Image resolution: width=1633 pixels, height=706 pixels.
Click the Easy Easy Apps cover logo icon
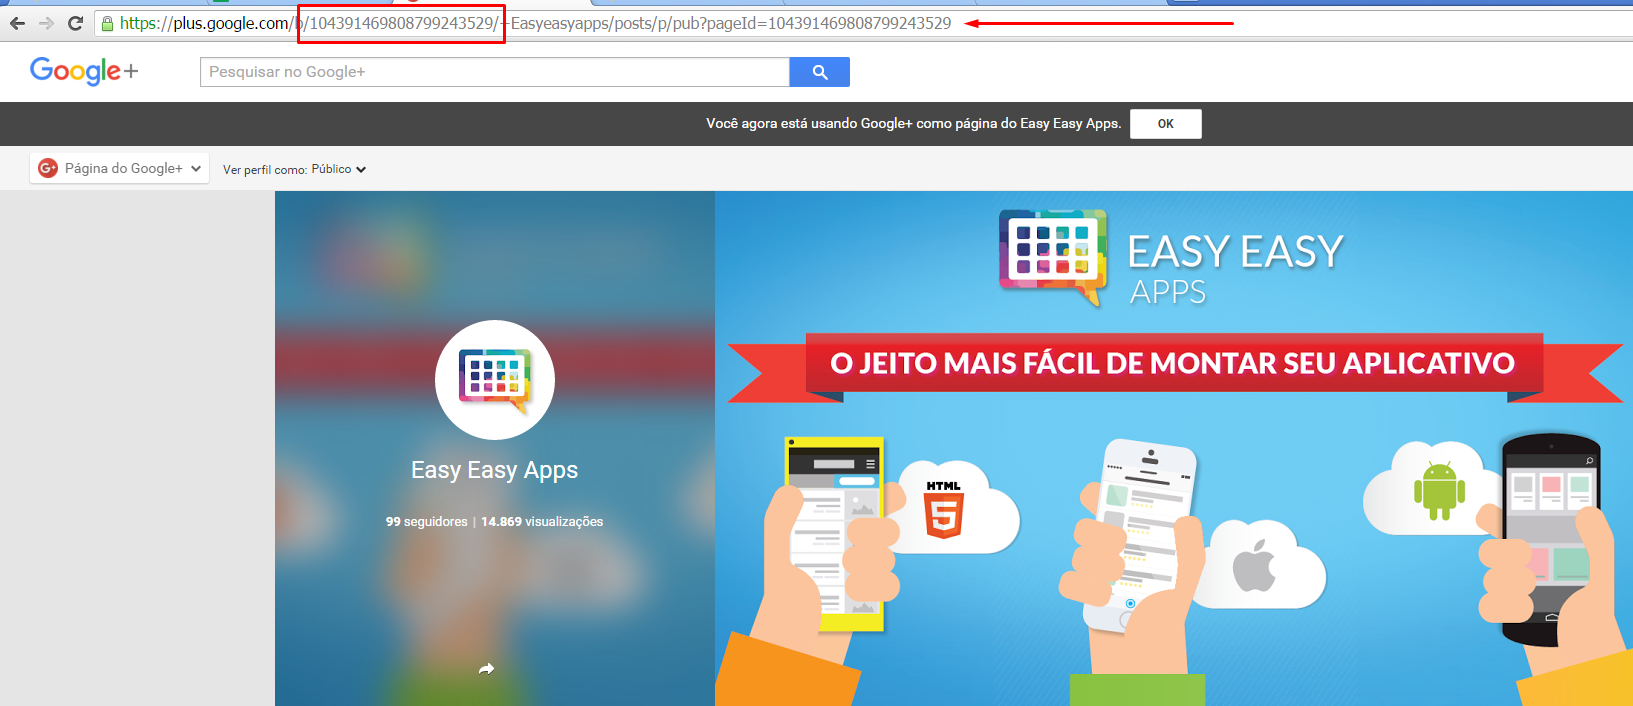pyautogui.click(x=1054, y=256)
